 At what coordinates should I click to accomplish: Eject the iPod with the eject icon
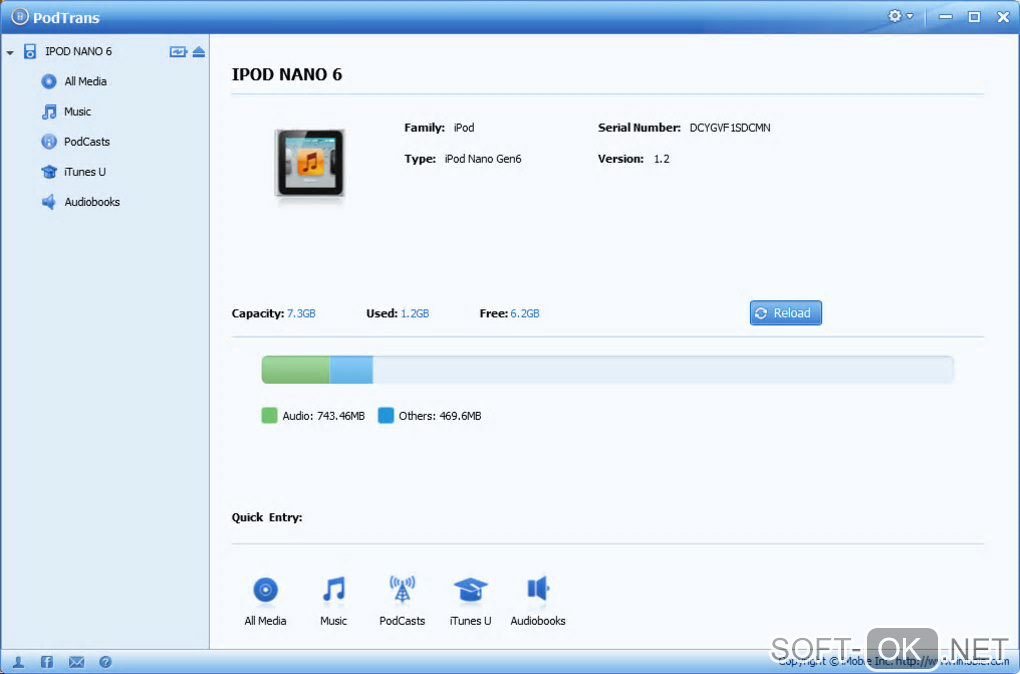tap(198, 51)
